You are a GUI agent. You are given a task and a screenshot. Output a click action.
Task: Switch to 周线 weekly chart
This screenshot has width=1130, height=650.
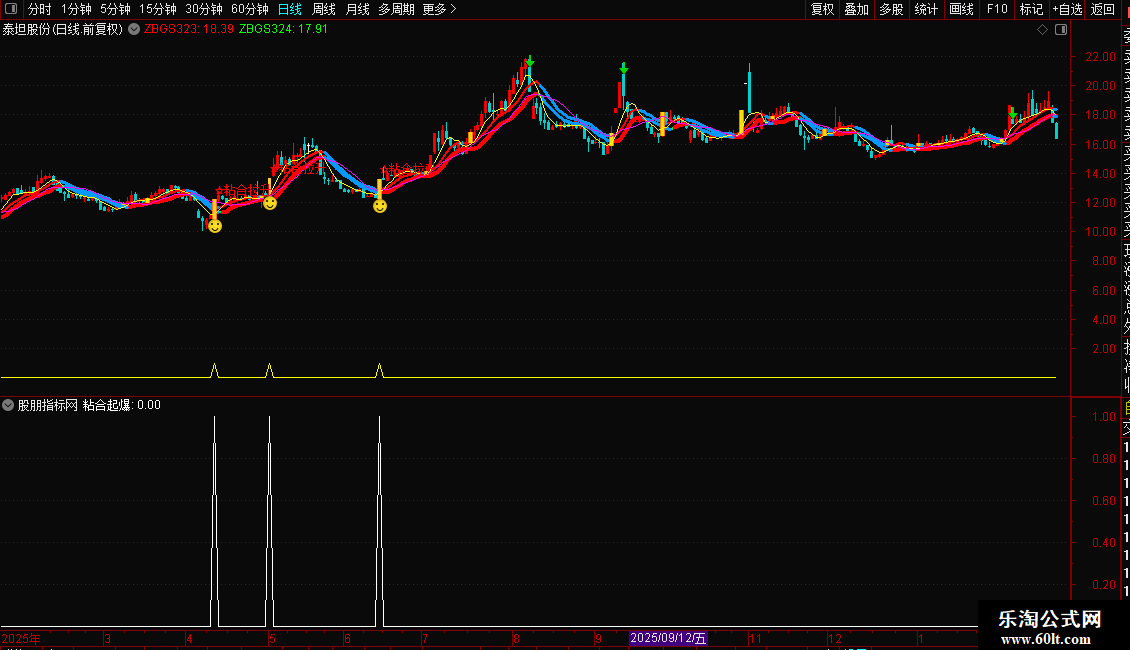coord(324,9)
